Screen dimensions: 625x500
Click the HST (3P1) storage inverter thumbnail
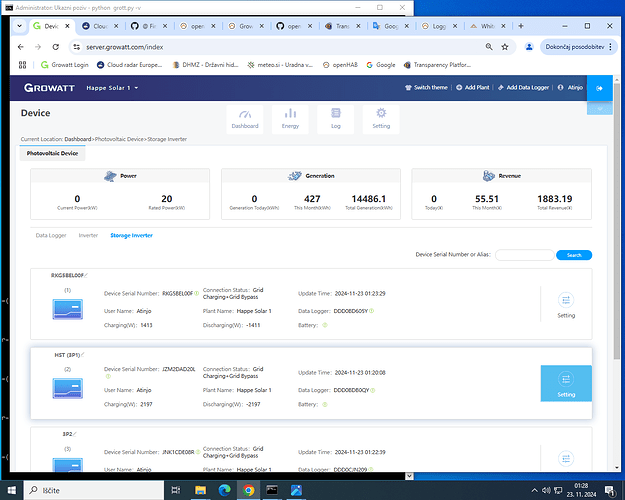[68, 388]
